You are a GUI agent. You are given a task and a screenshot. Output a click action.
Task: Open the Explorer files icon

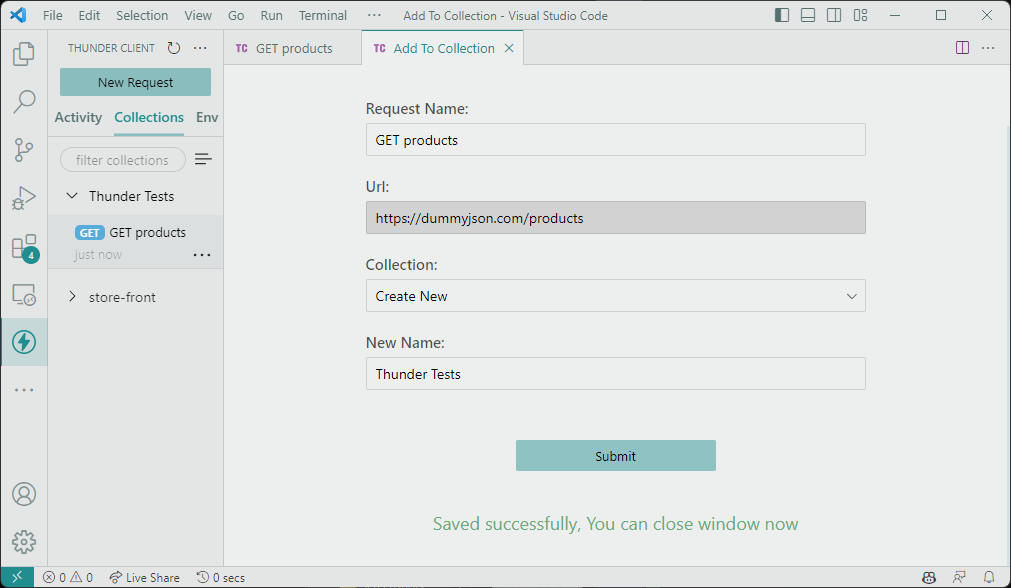tap(24, 54)
